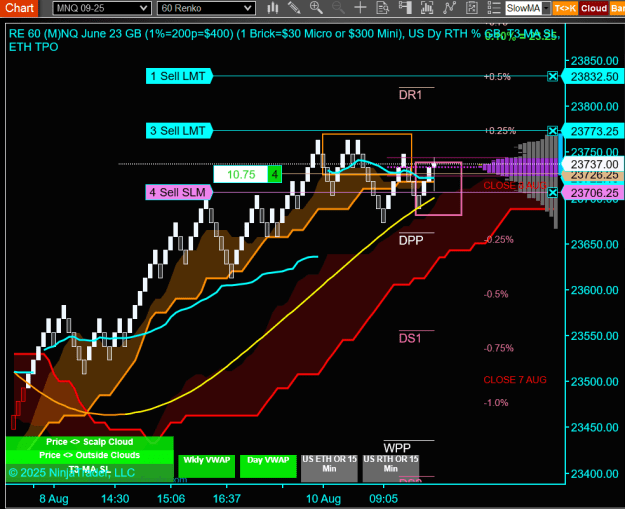
Task: Open the properties list icon
Action: 493,8
